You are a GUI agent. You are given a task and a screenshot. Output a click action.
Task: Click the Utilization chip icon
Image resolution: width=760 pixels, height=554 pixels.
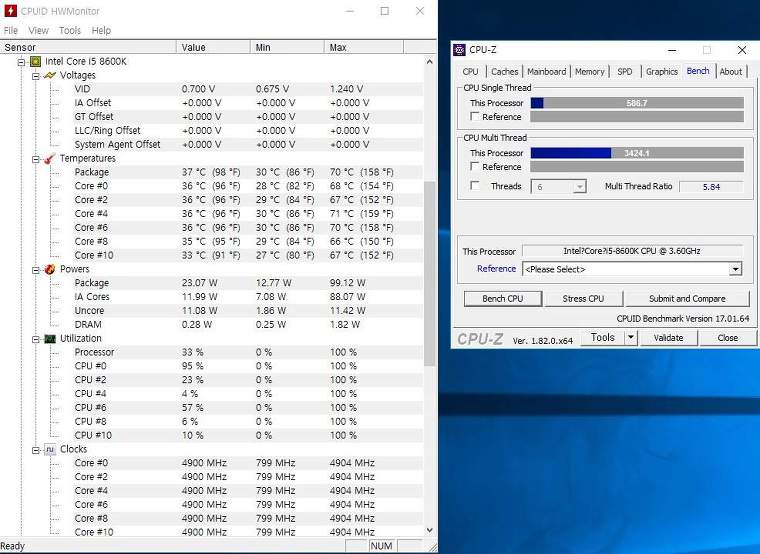[x=49, y=339]
